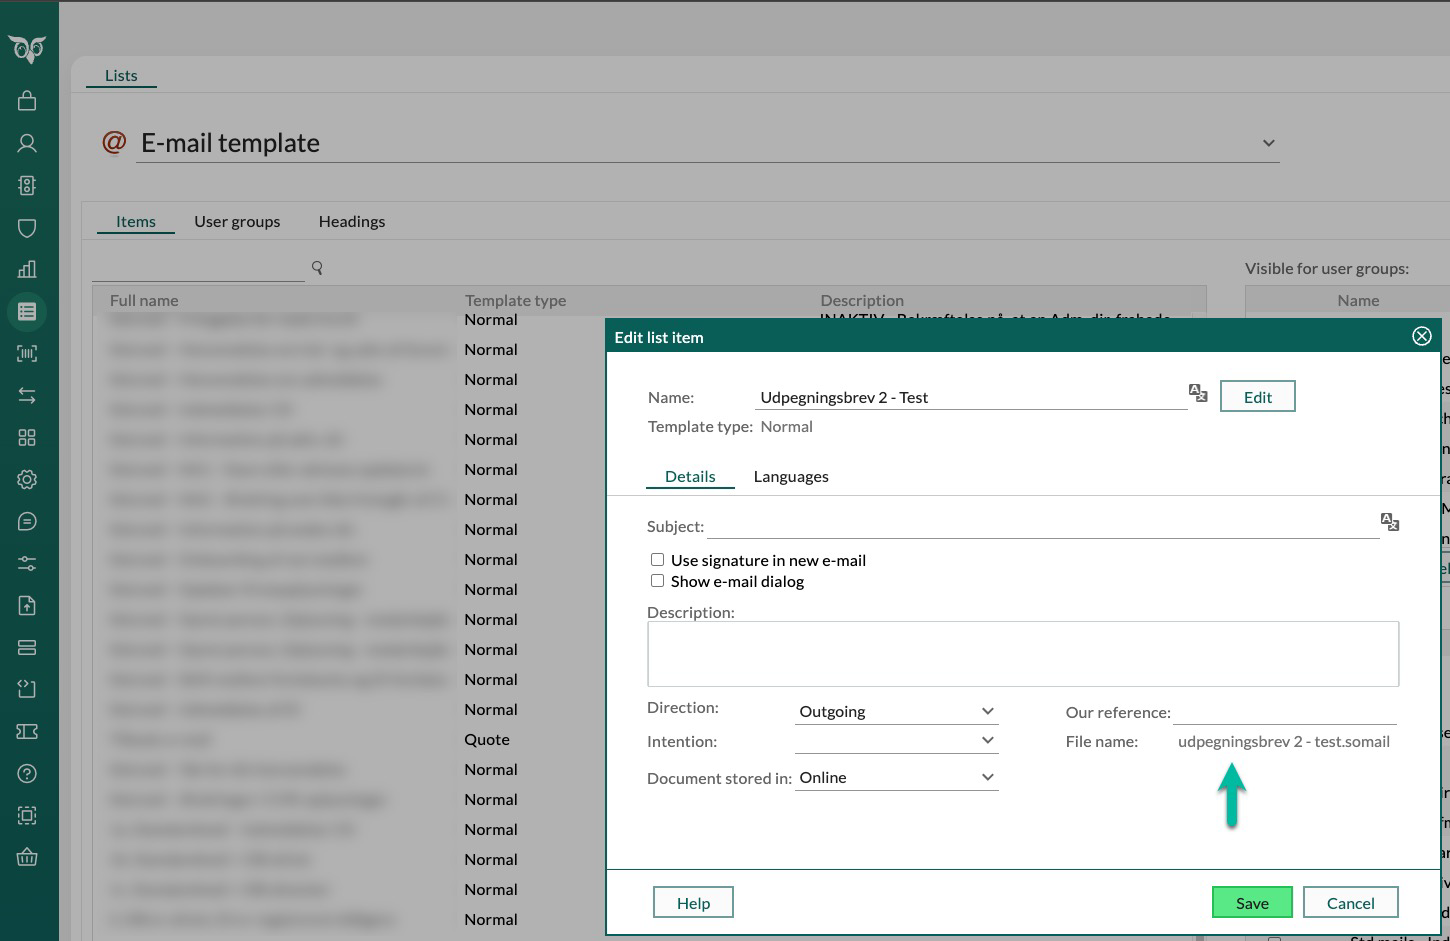Viewport: 1450px width, 941px height.
Task: Click into the Description text area
Action: 1023,654
